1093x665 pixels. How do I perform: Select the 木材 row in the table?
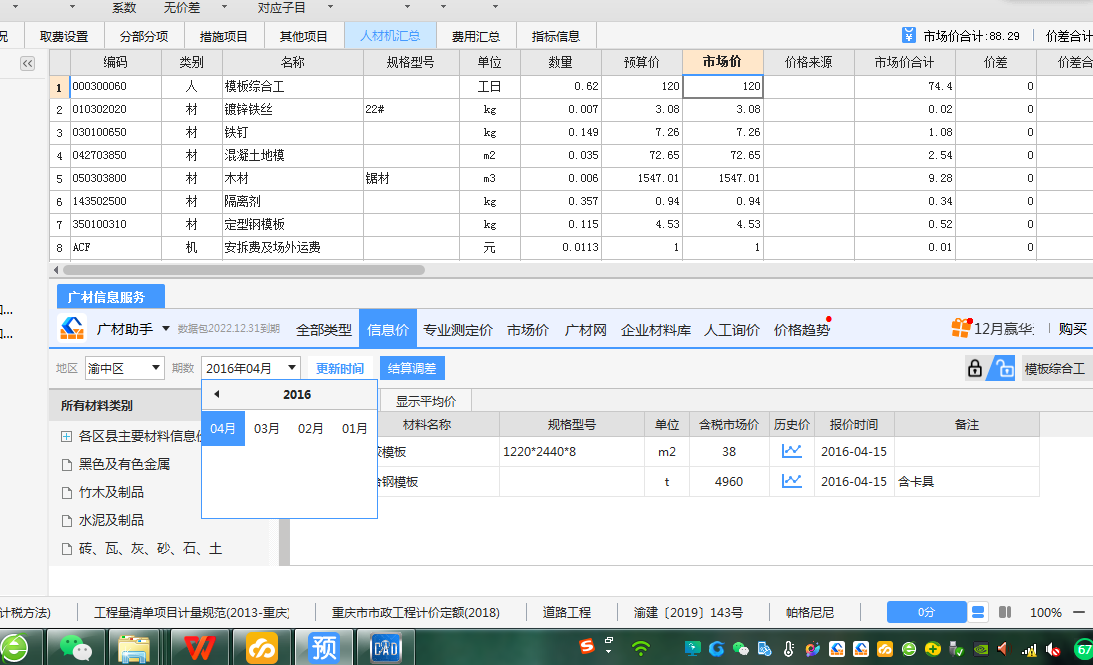tap(572, 178)
